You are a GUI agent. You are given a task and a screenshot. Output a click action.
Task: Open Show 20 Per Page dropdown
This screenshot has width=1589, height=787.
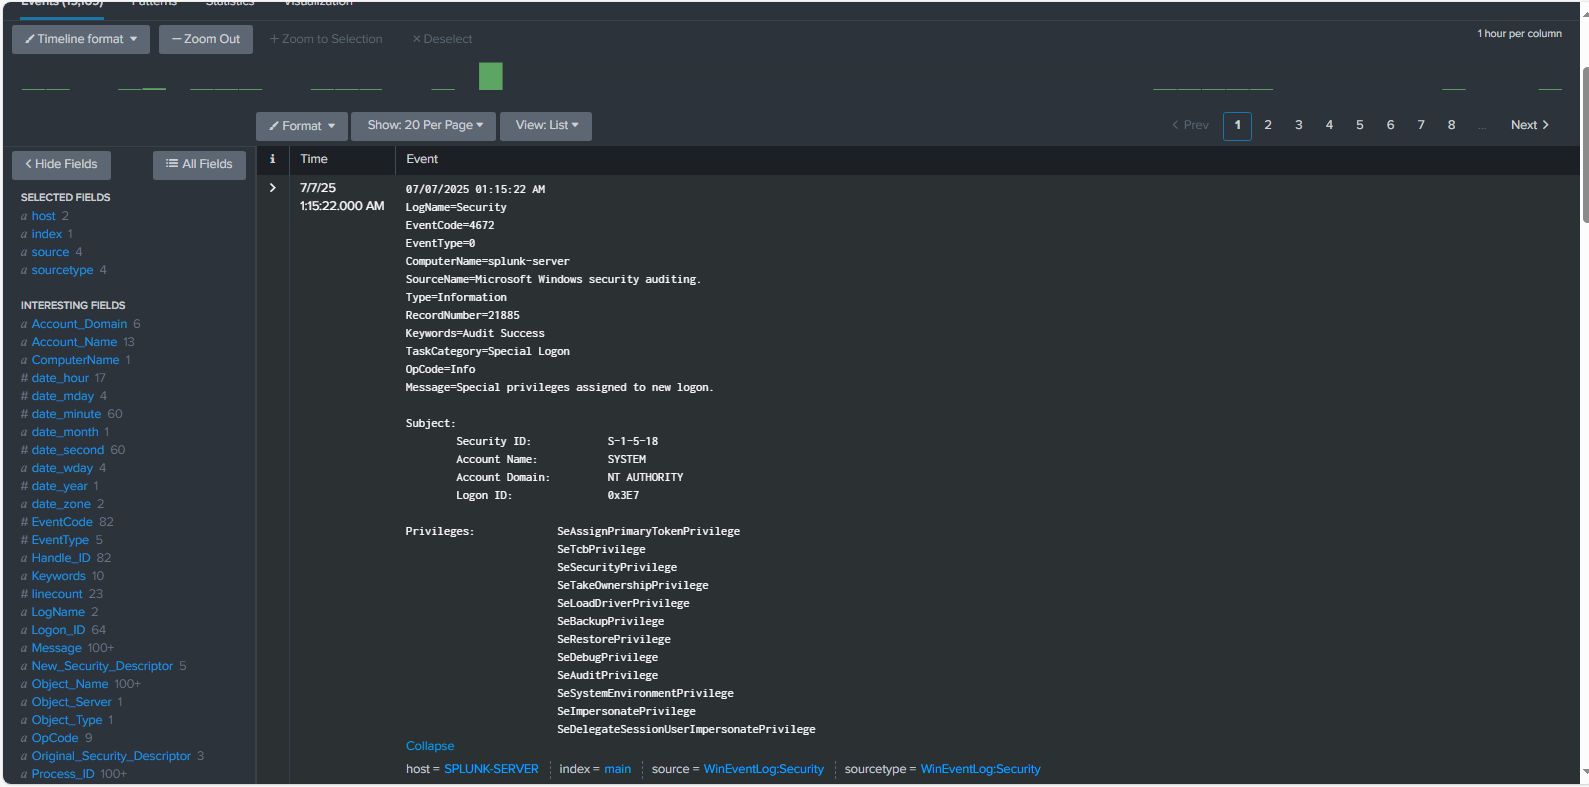(424, 125)
